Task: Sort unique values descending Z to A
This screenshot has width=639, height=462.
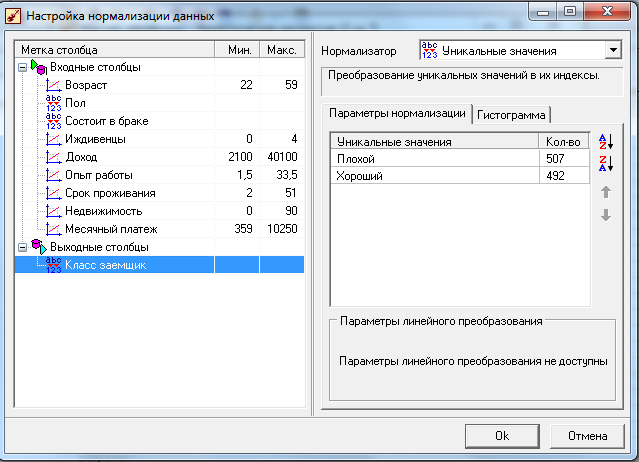Action: [606, 163]
